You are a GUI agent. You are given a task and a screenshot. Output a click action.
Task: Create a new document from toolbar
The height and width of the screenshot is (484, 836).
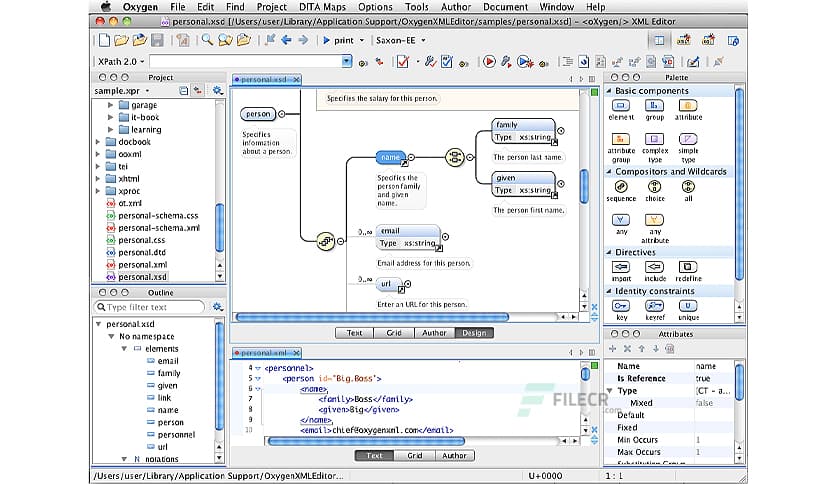[104, 40]
